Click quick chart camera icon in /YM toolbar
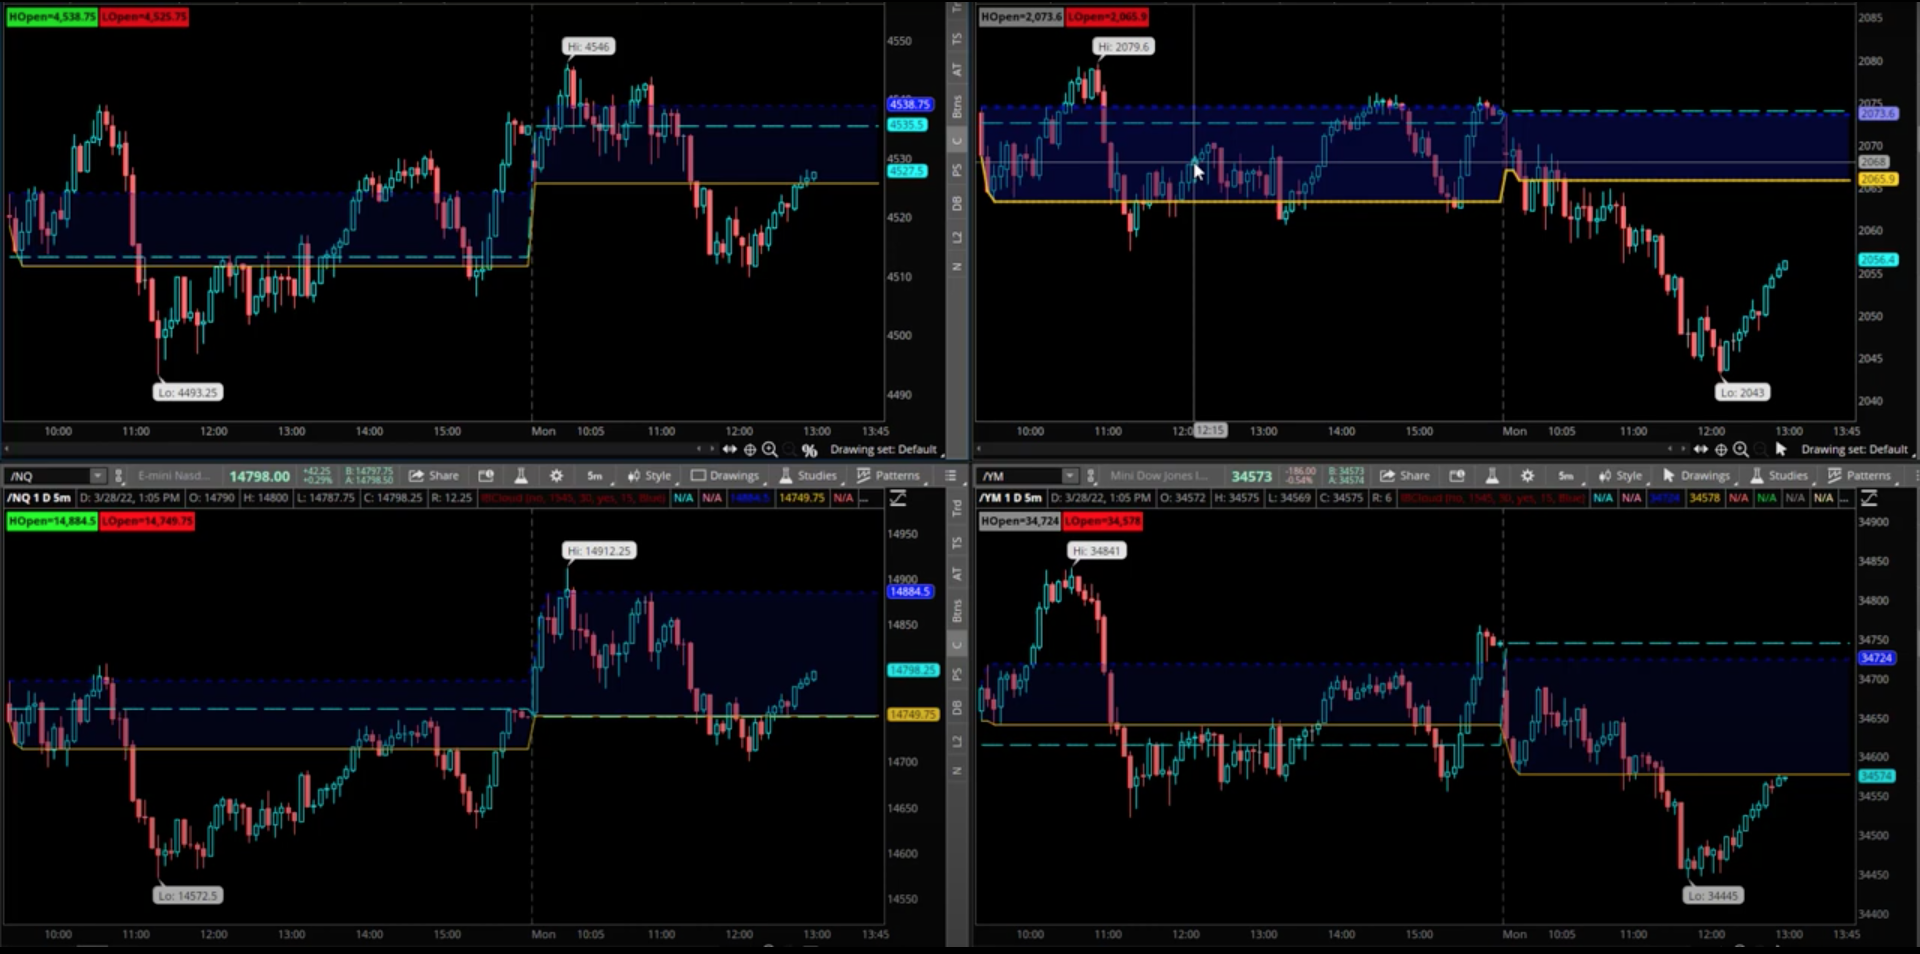Image resolution: width=1920 pixels, height=954 pixels. pyautogui.click(x=1457, y=476)
